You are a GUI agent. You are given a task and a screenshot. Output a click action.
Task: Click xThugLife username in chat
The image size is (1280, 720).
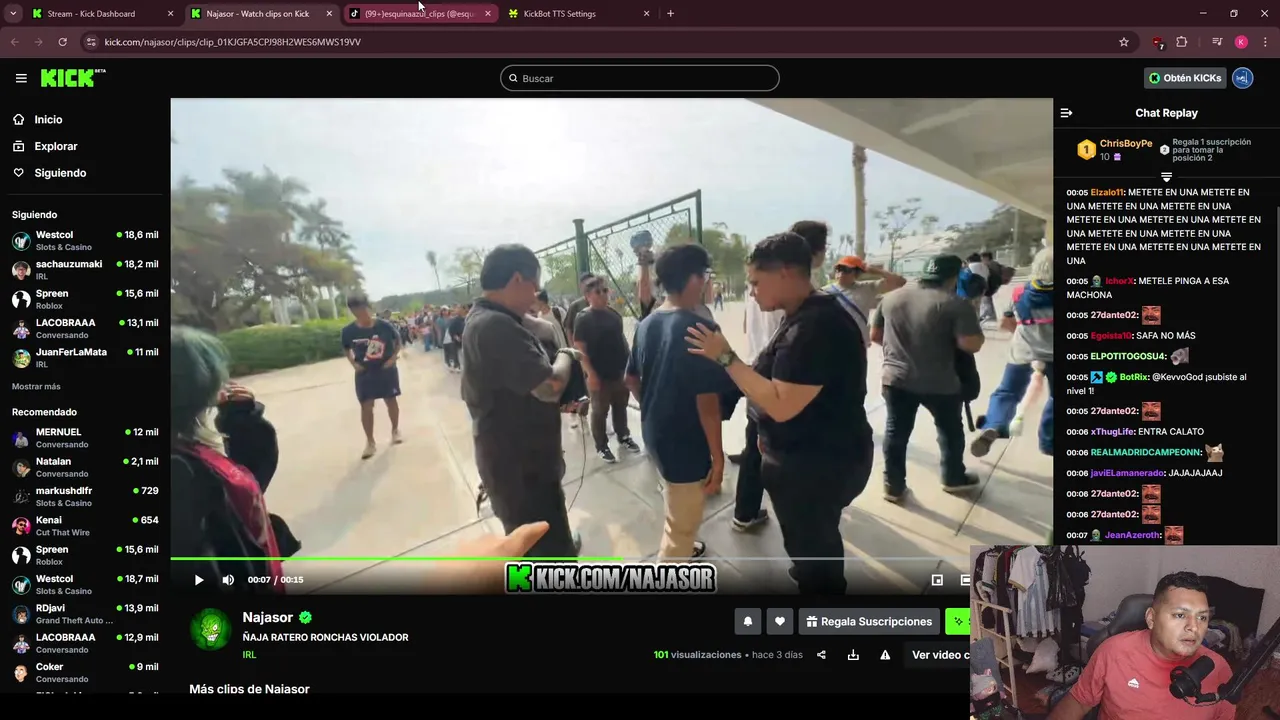pyautogui.click(x=1112, y=431)
